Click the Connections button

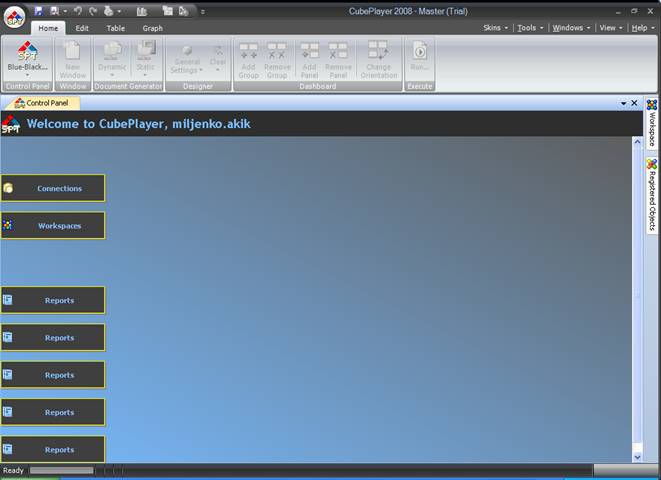pyautogui.click(x=53, y=188)
